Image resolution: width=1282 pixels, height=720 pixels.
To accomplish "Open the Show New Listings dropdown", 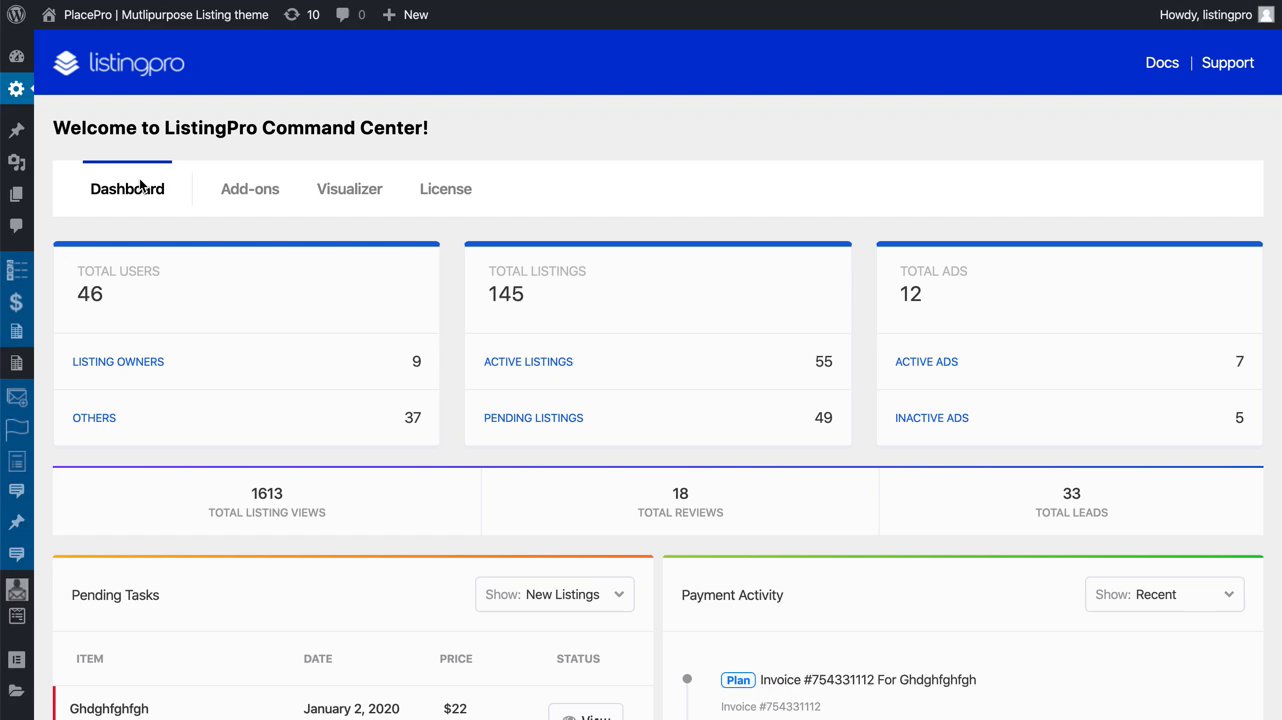I will tap(555, 594).
